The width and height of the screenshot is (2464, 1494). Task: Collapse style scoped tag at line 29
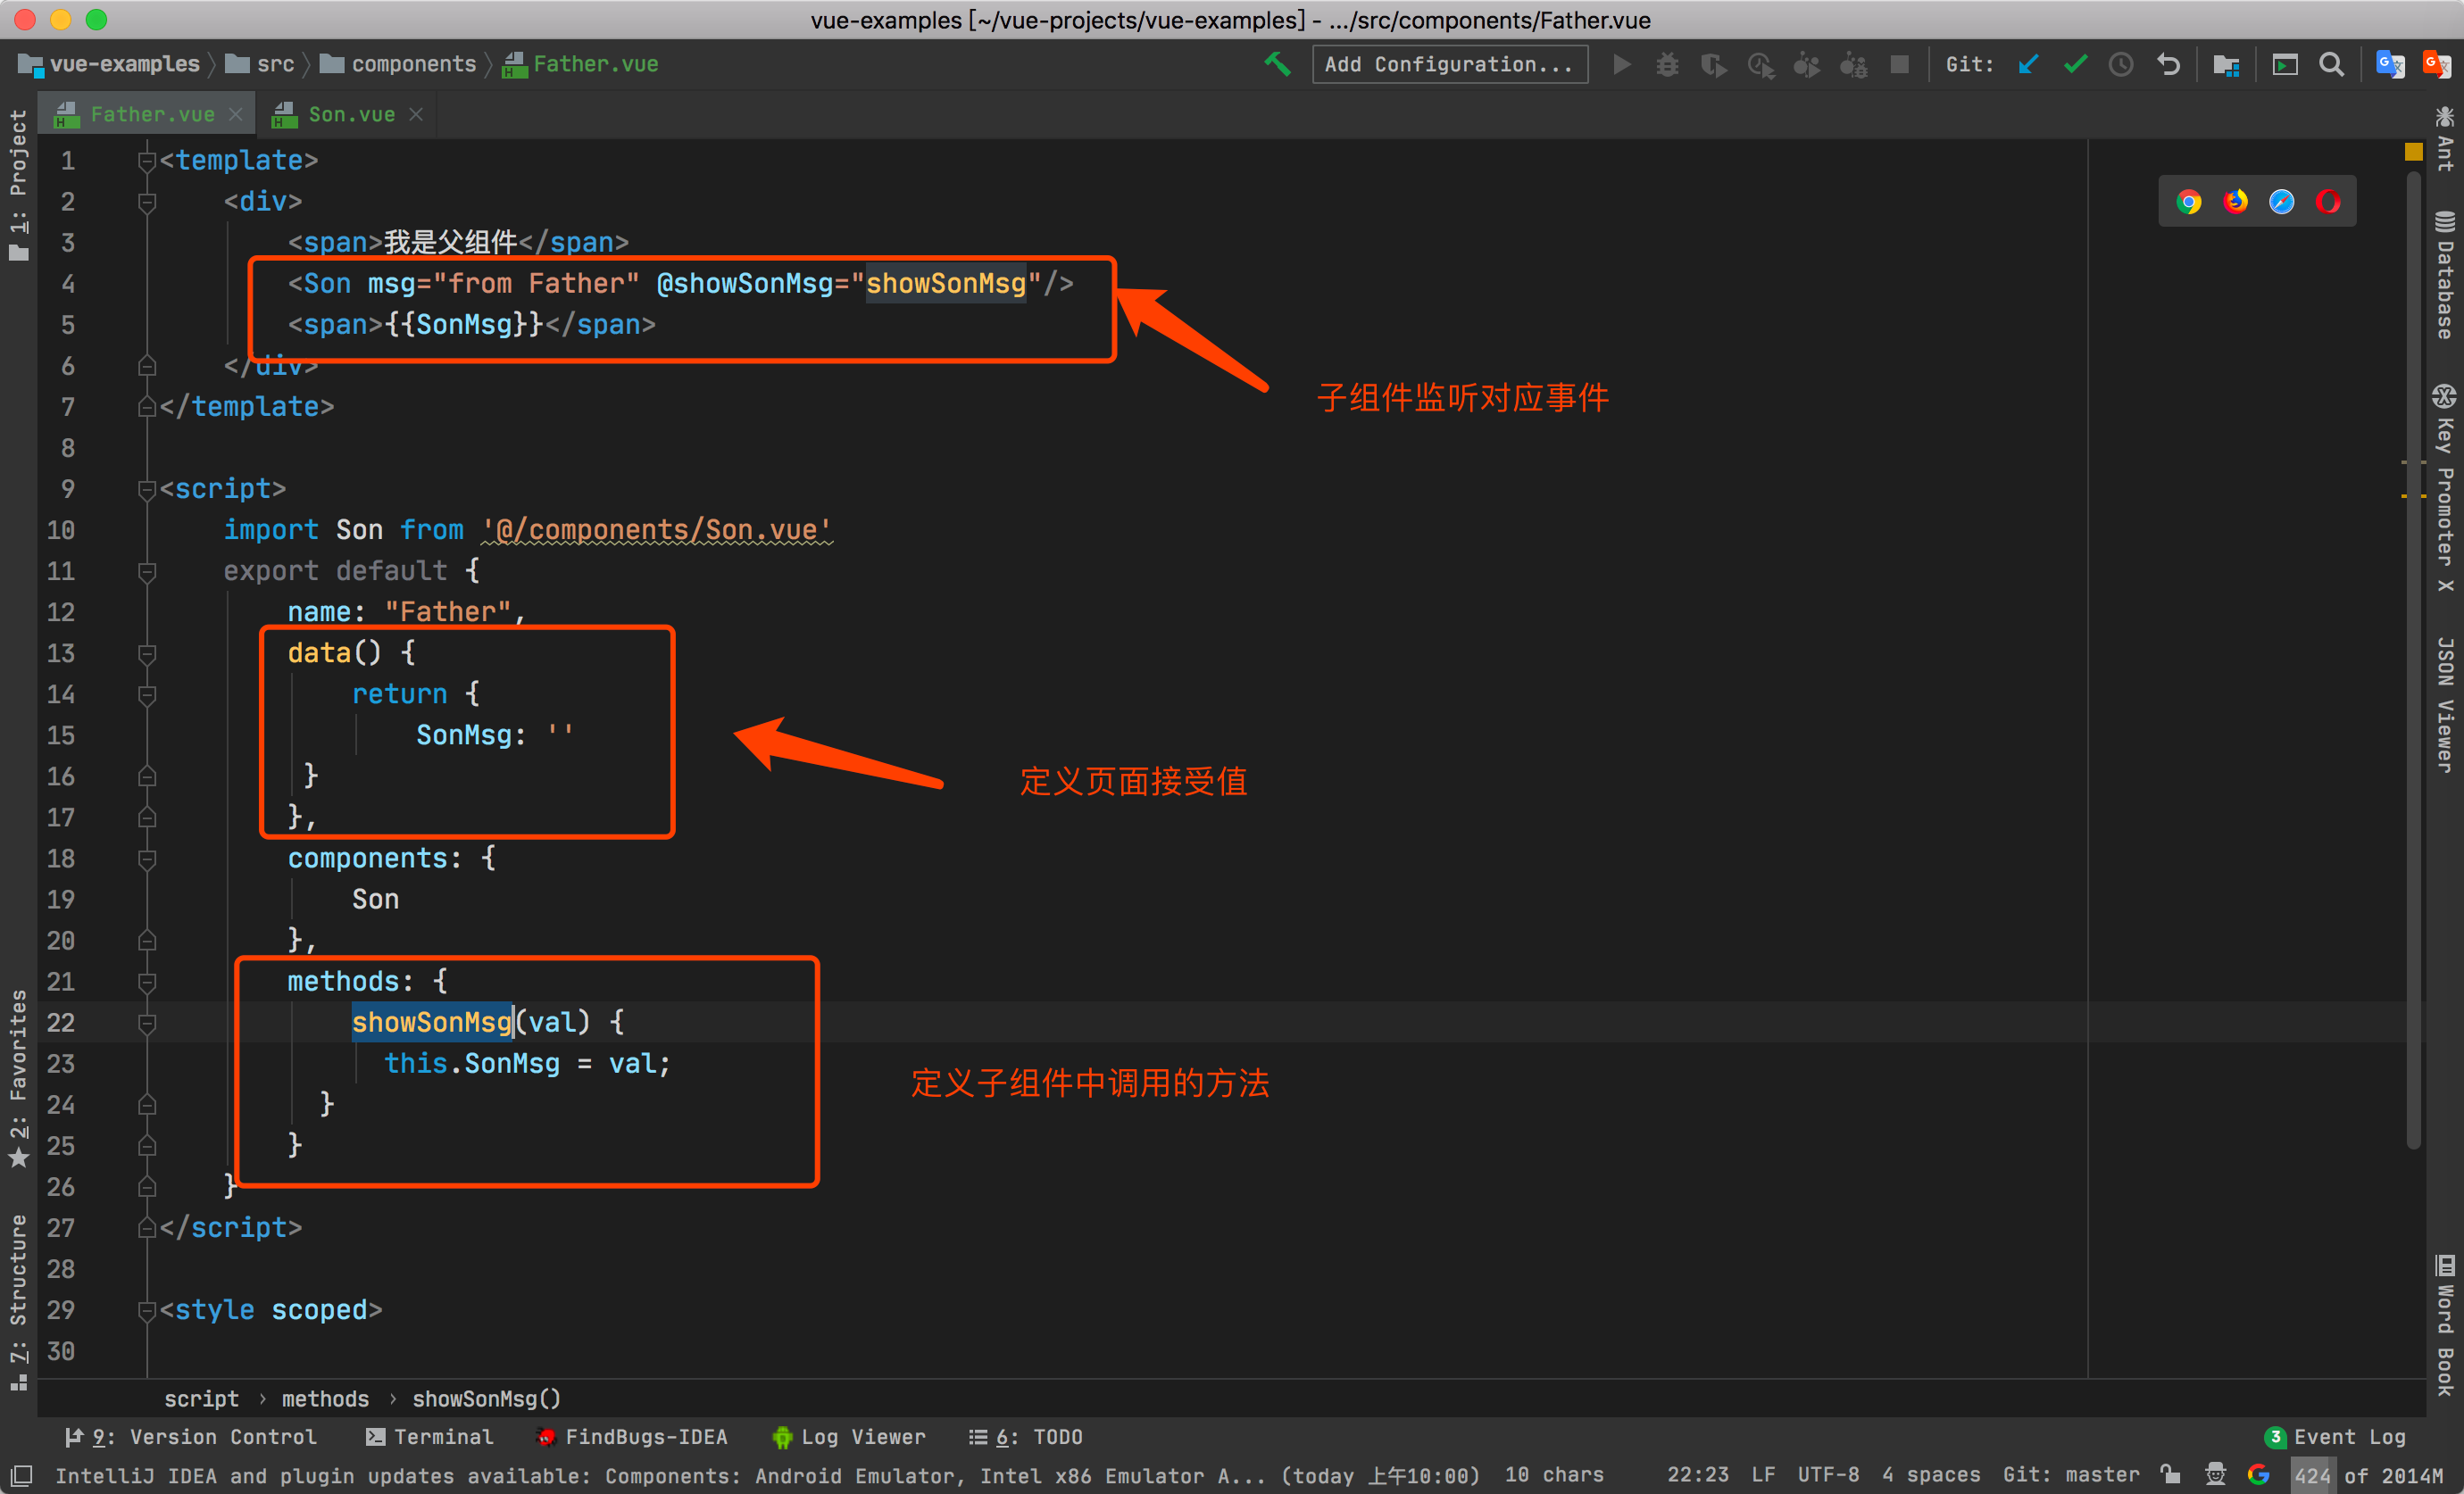point(147,1310)
